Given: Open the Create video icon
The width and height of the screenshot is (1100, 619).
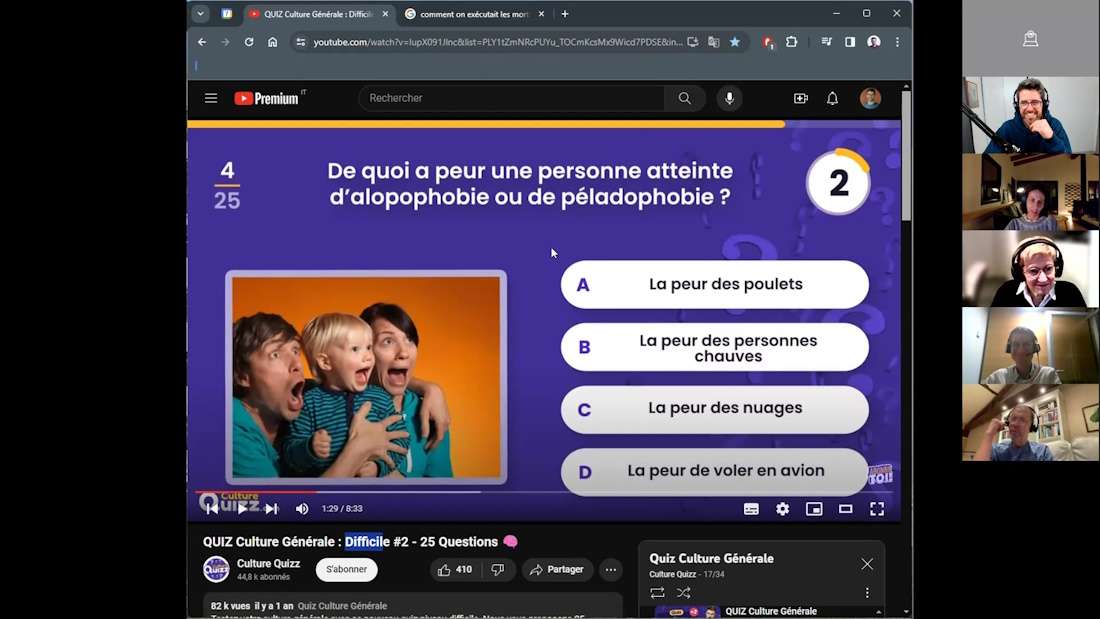Looking at the screenshot, I should pos(800,98).
